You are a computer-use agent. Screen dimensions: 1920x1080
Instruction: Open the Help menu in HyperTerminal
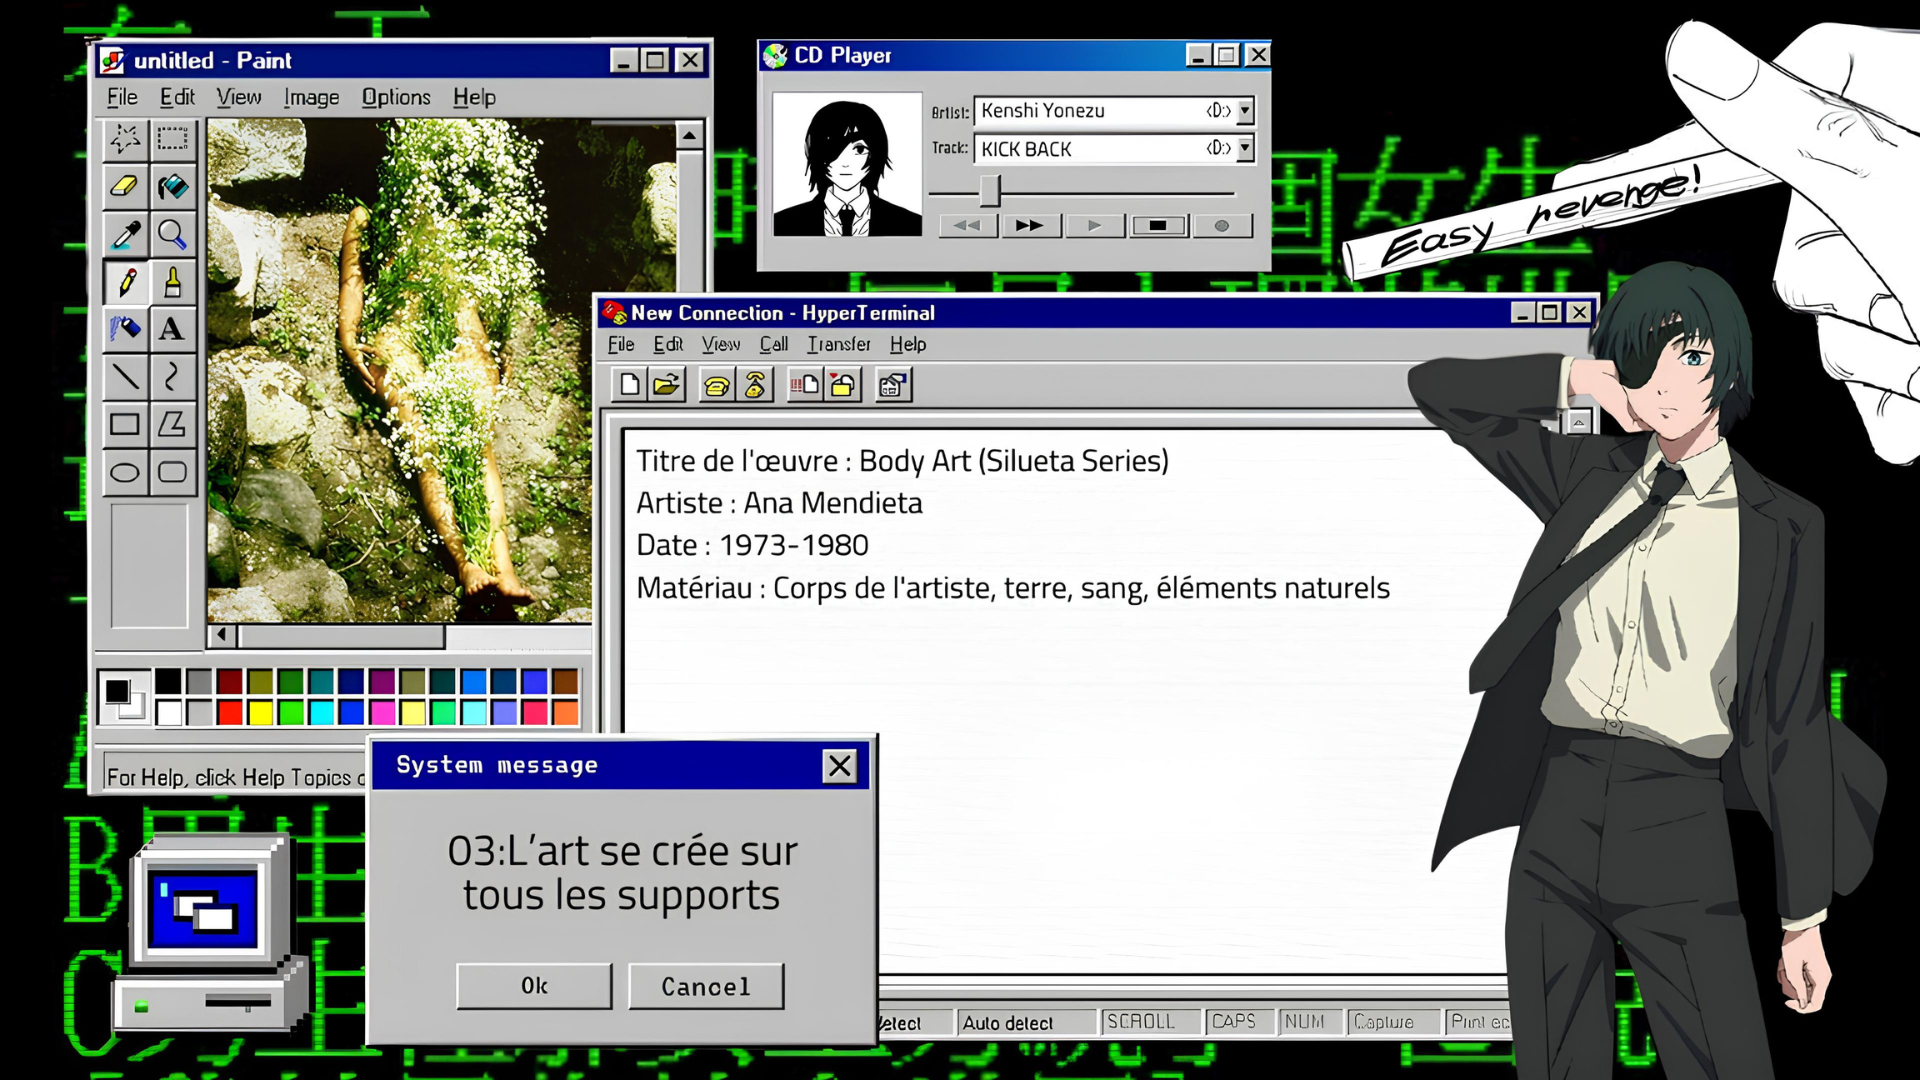click(x=908, y=344)
